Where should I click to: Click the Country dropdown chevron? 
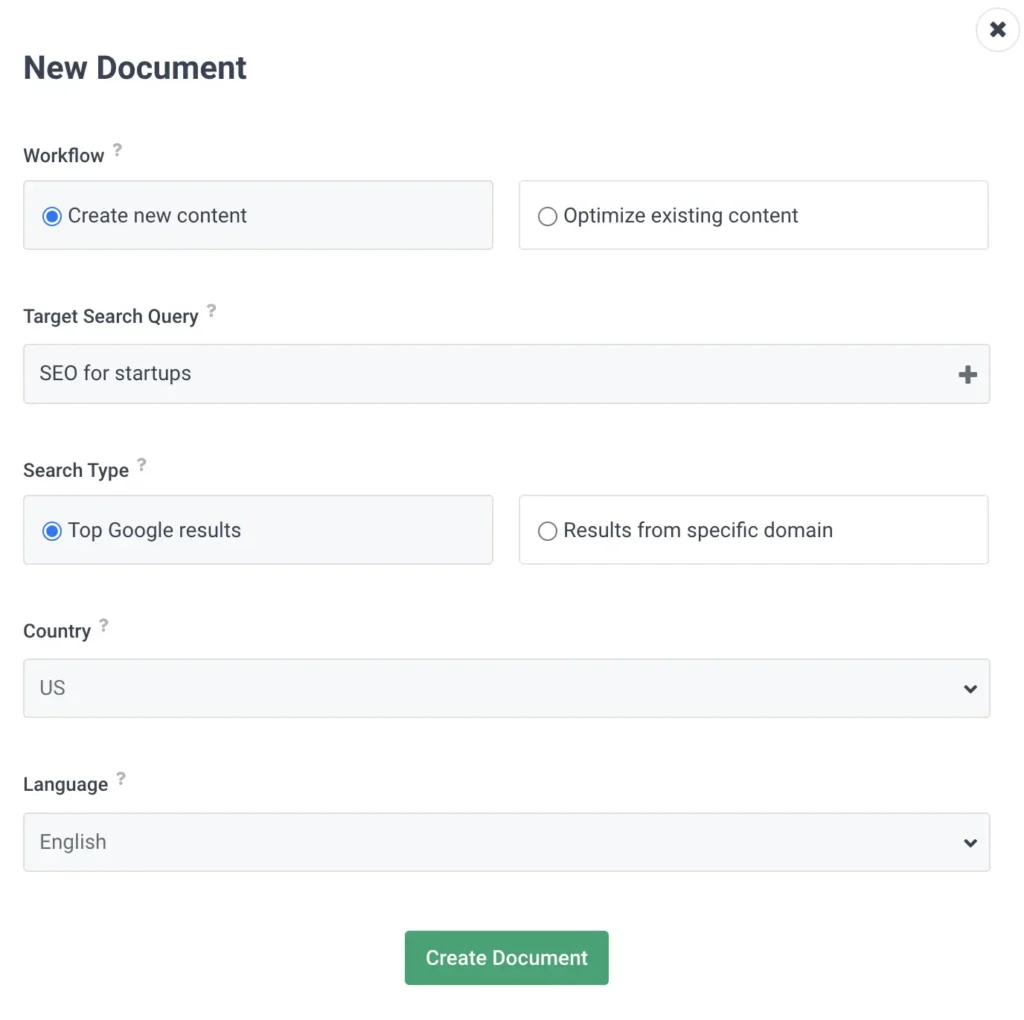click(x=968, y=688)
